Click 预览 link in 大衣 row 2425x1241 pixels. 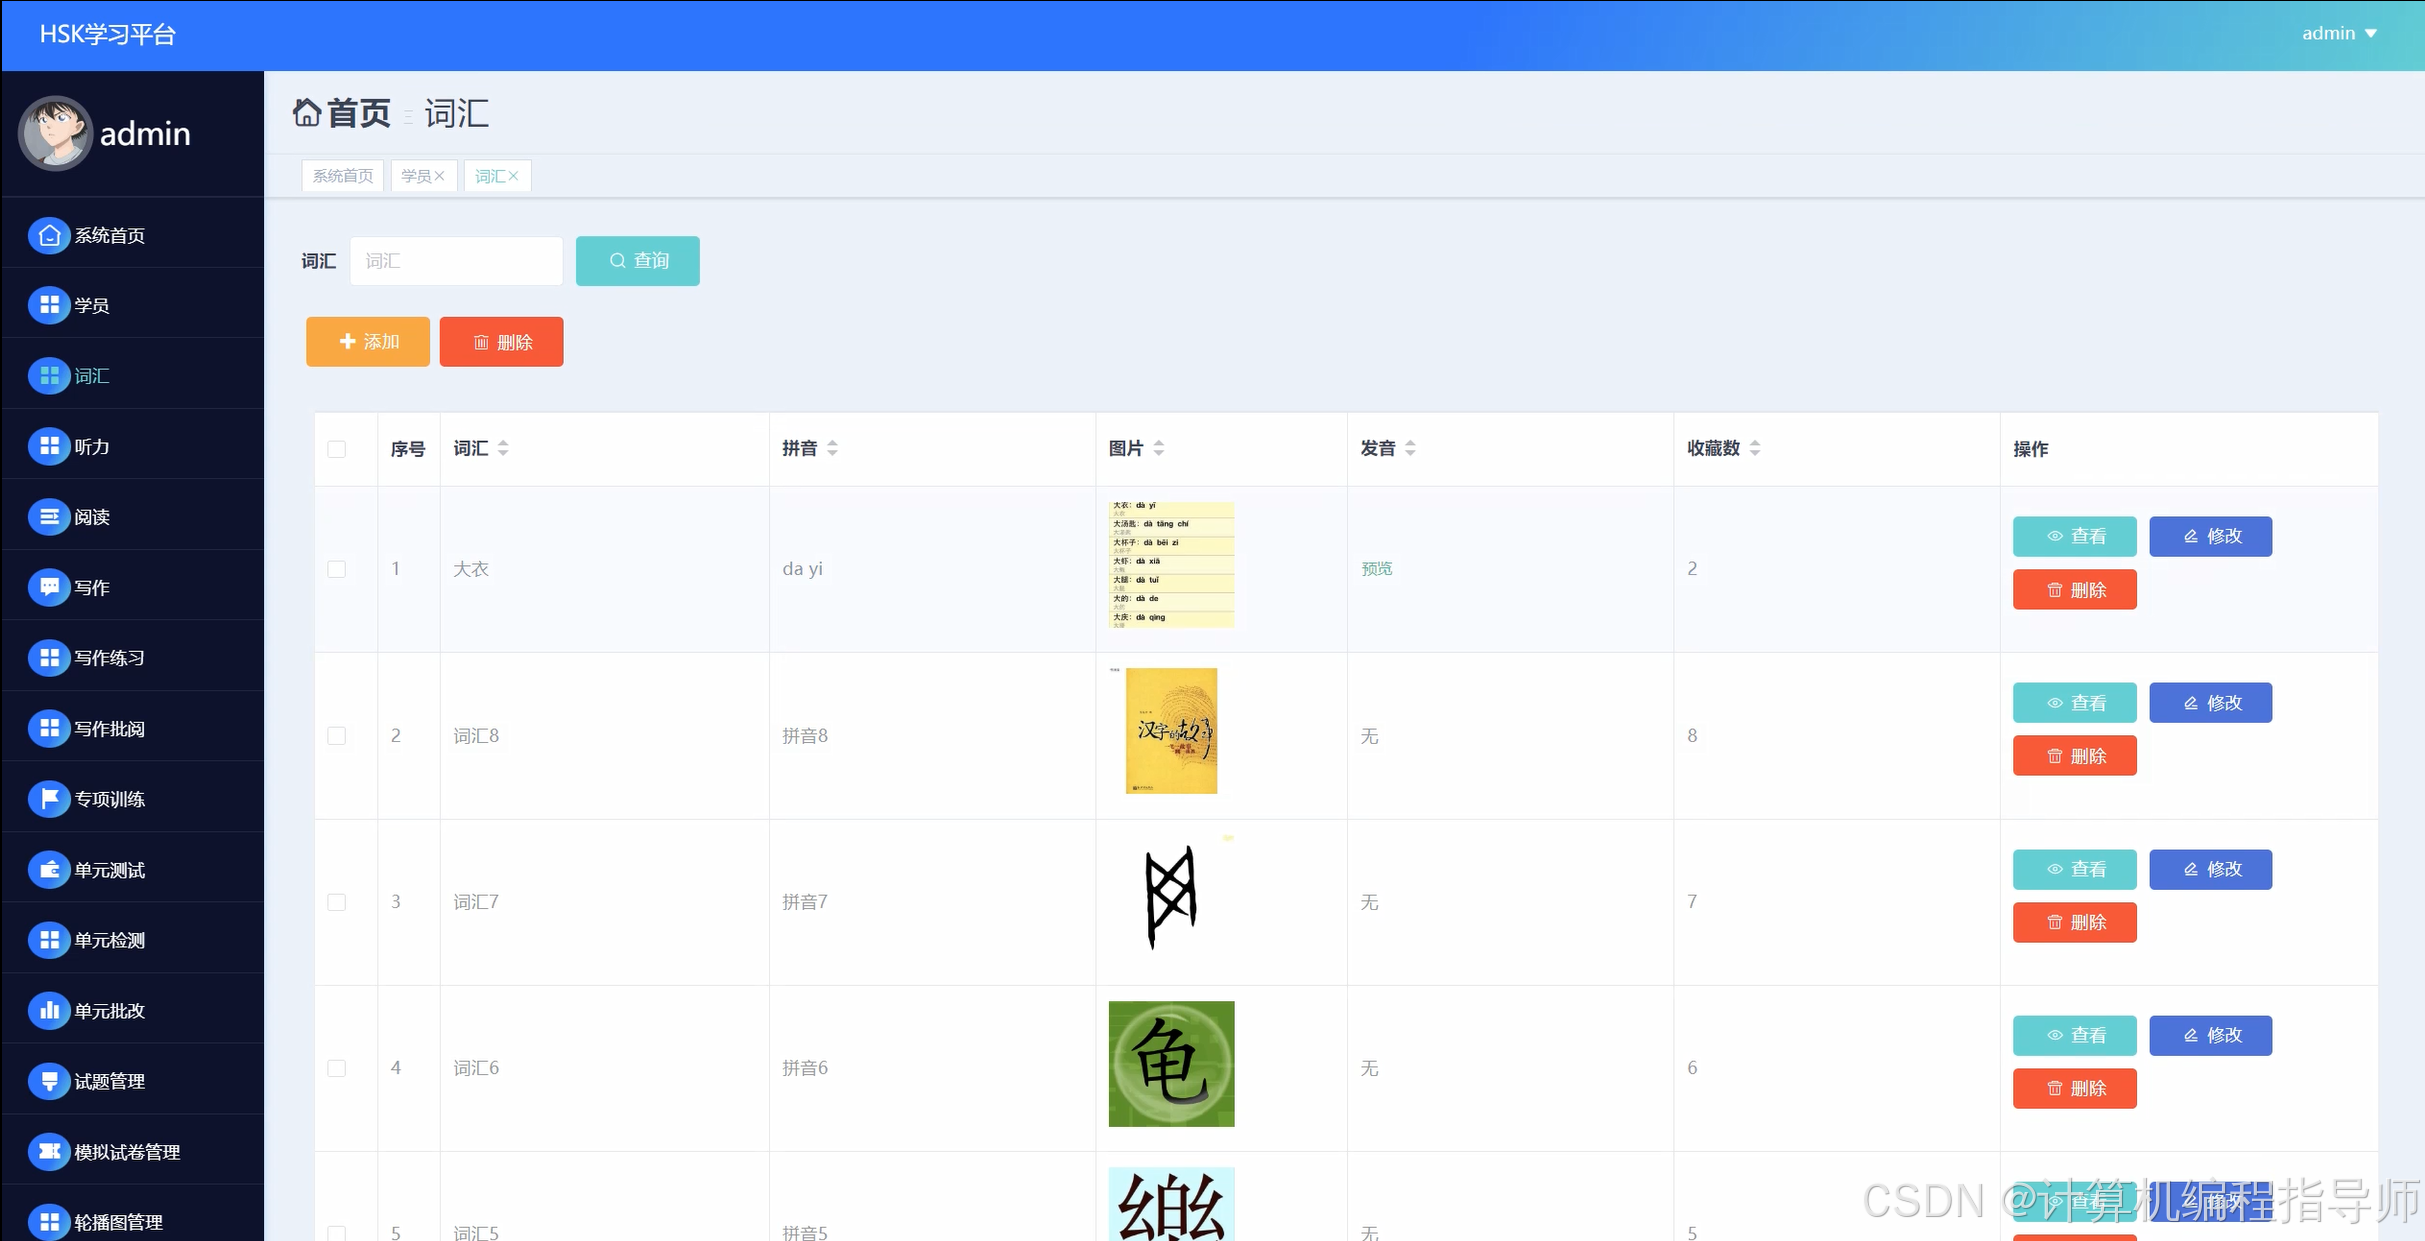1376,569
